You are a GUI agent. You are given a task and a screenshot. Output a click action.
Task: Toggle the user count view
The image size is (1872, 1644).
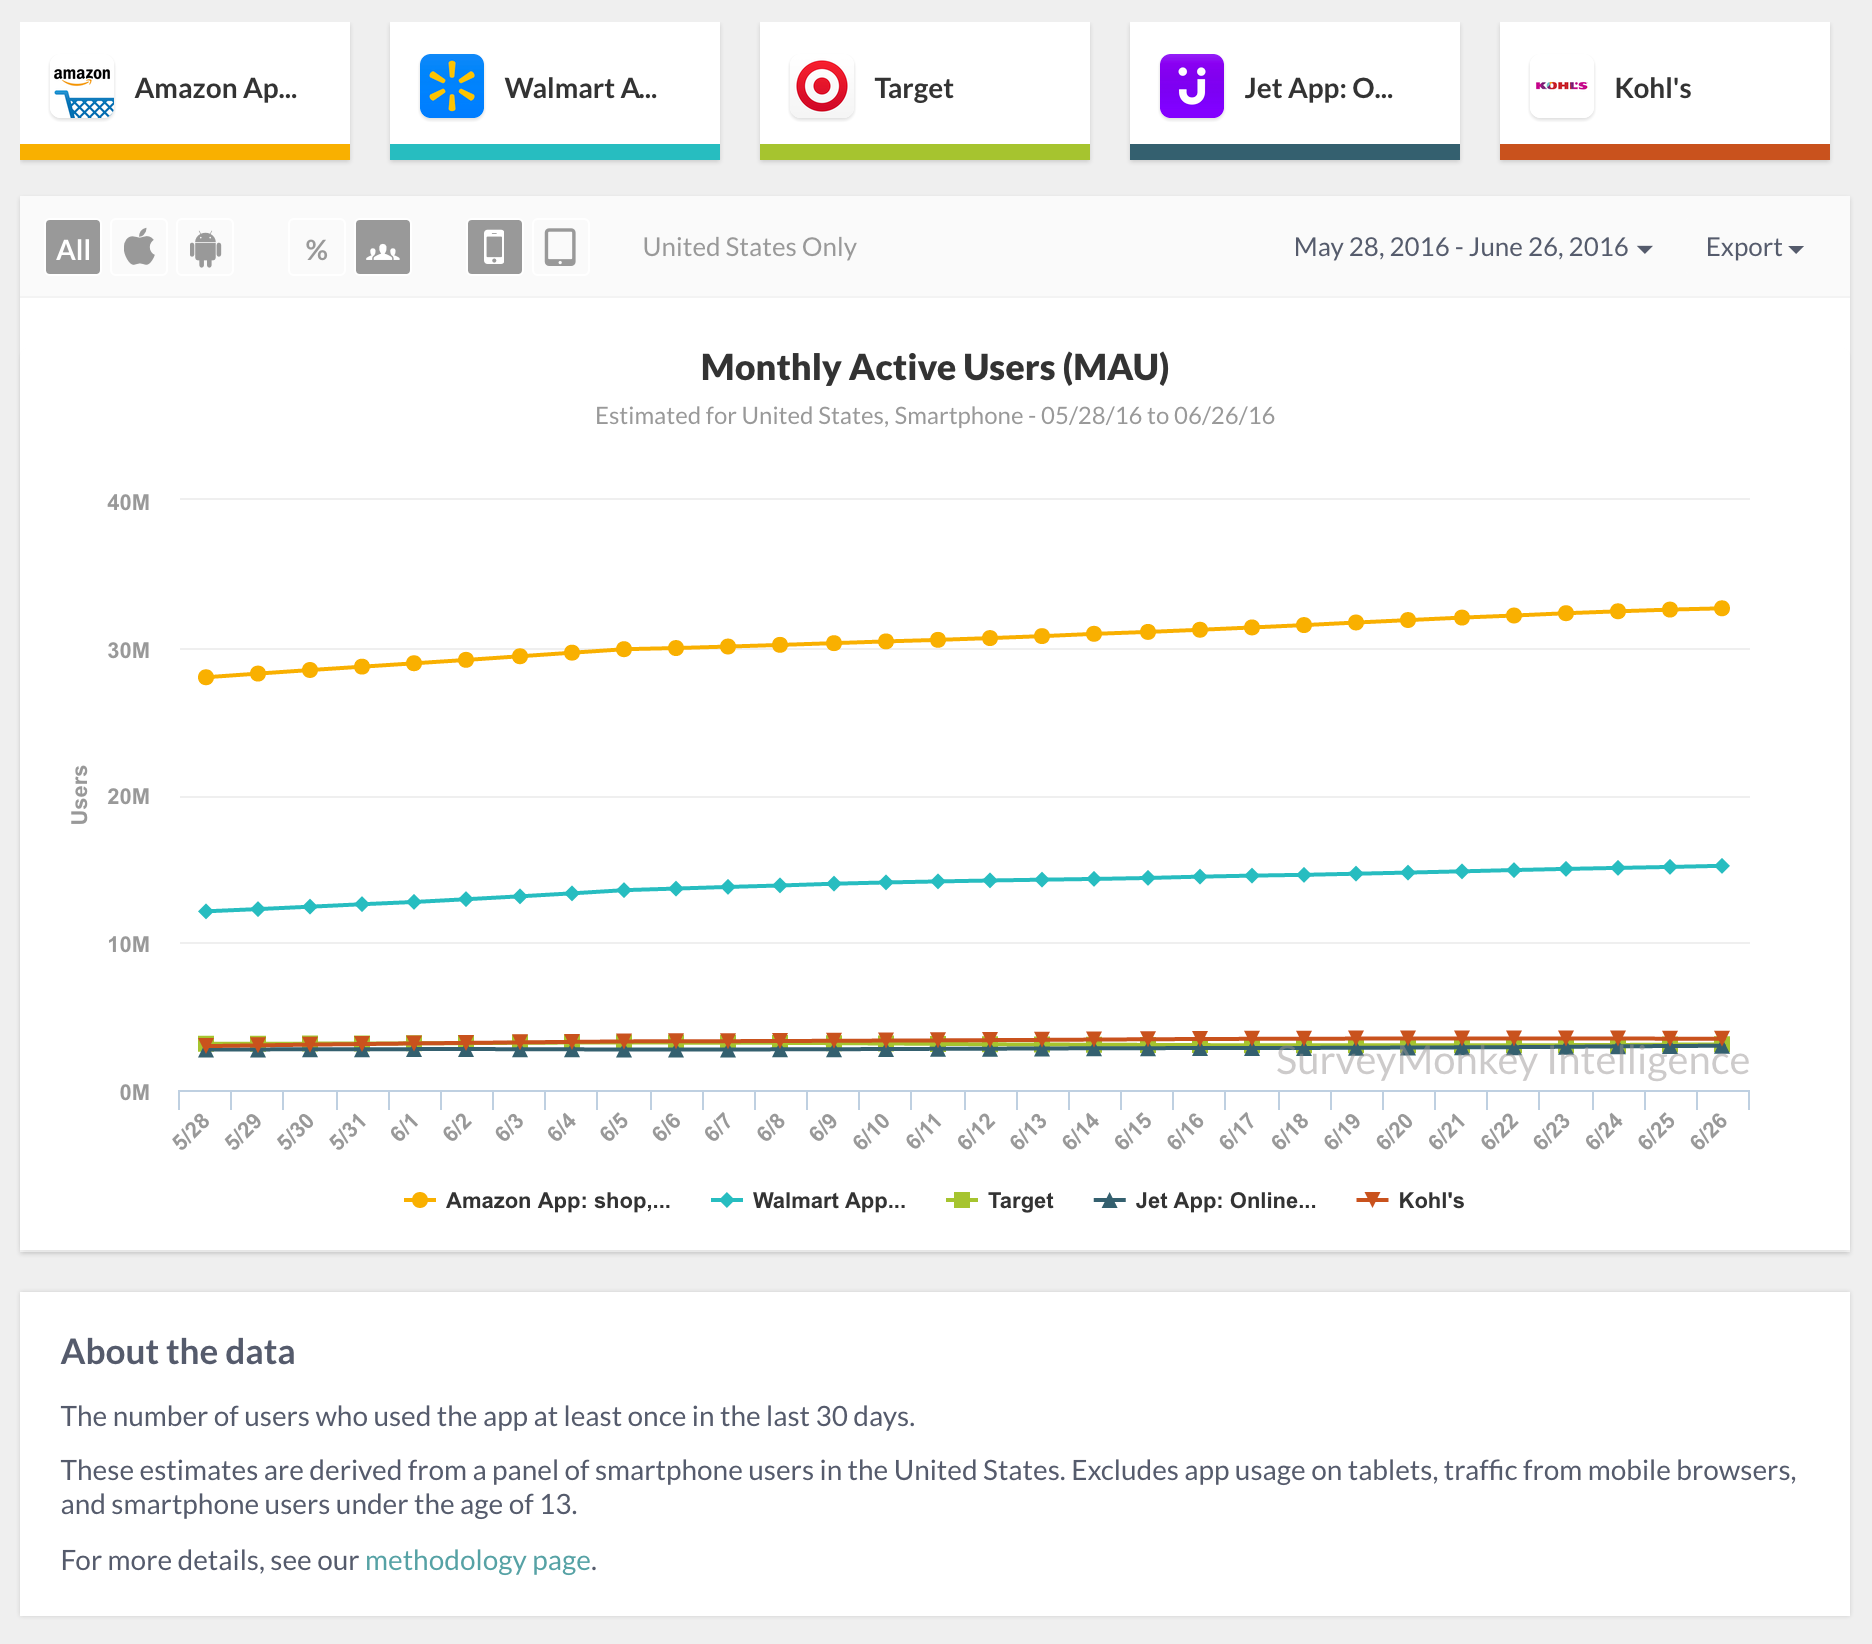[x=383, y=247]
